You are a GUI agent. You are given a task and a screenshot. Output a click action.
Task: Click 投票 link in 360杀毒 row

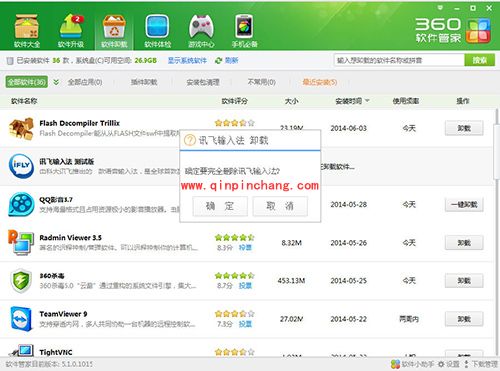tap(245, 286)
